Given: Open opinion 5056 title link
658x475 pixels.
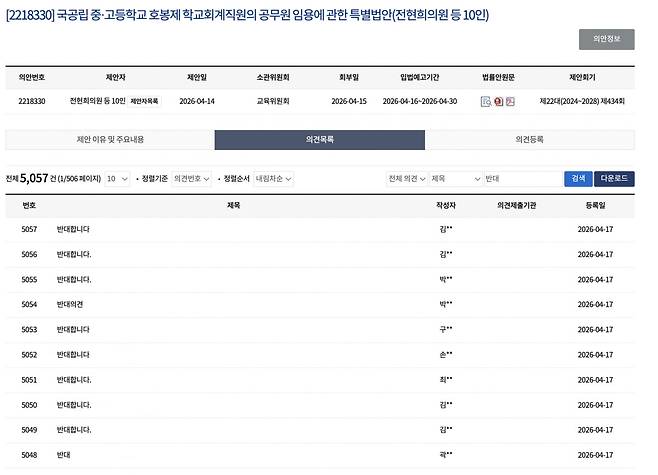Looking at the screenshot, I should [74, 254].
